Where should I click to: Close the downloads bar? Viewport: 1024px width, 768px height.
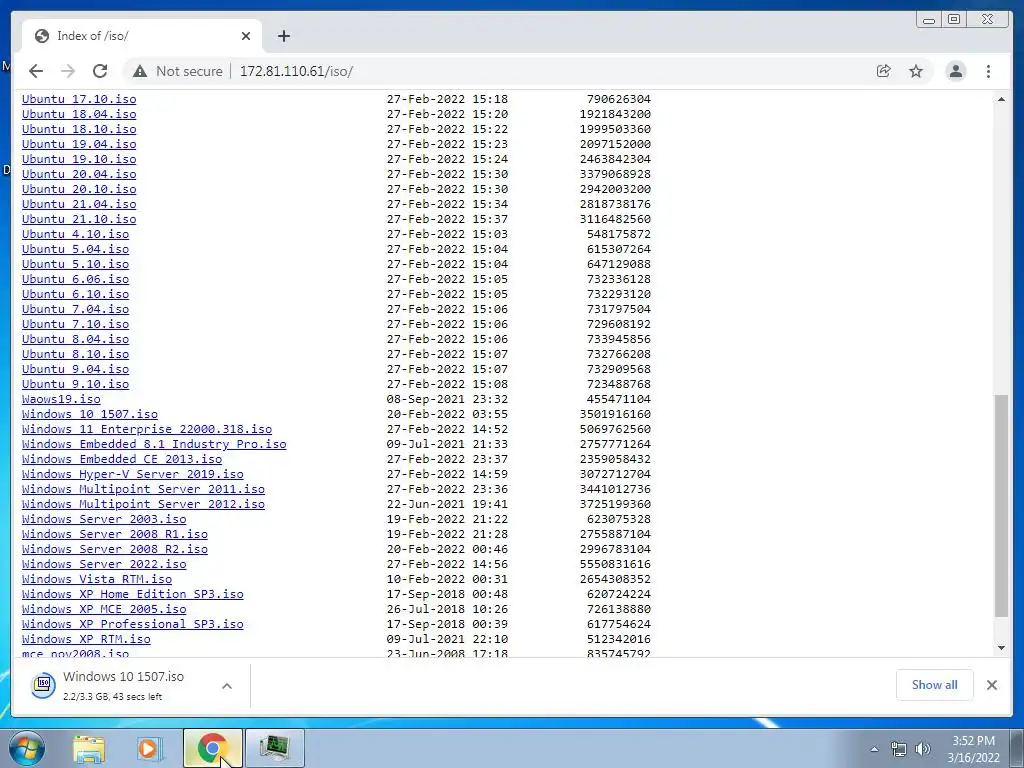click(992, 685)
